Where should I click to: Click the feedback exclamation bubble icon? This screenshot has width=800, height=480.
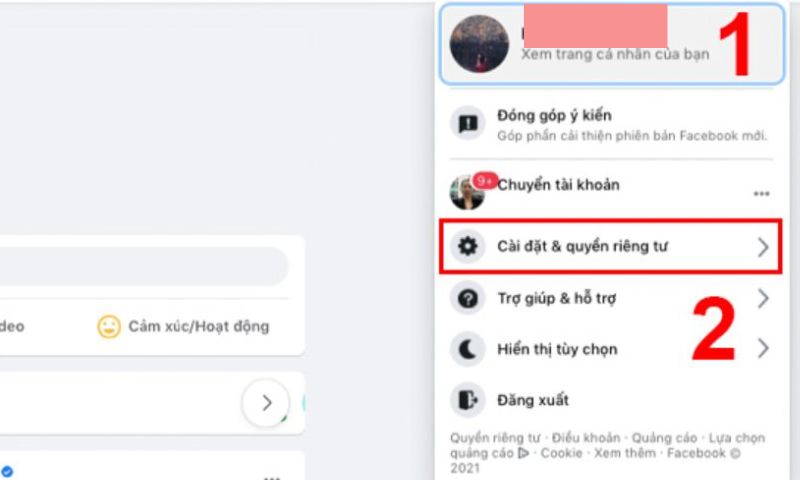(467, 123)
